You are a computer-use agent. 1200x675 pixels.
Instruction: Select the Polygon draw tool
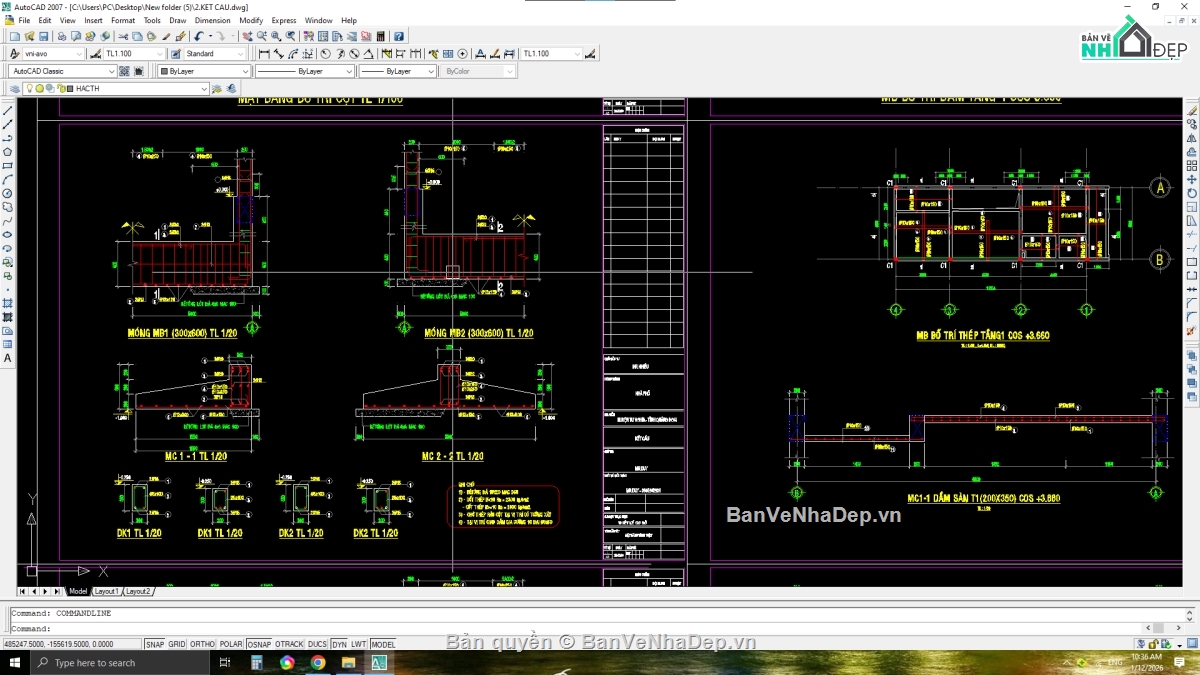click(8, 152)
